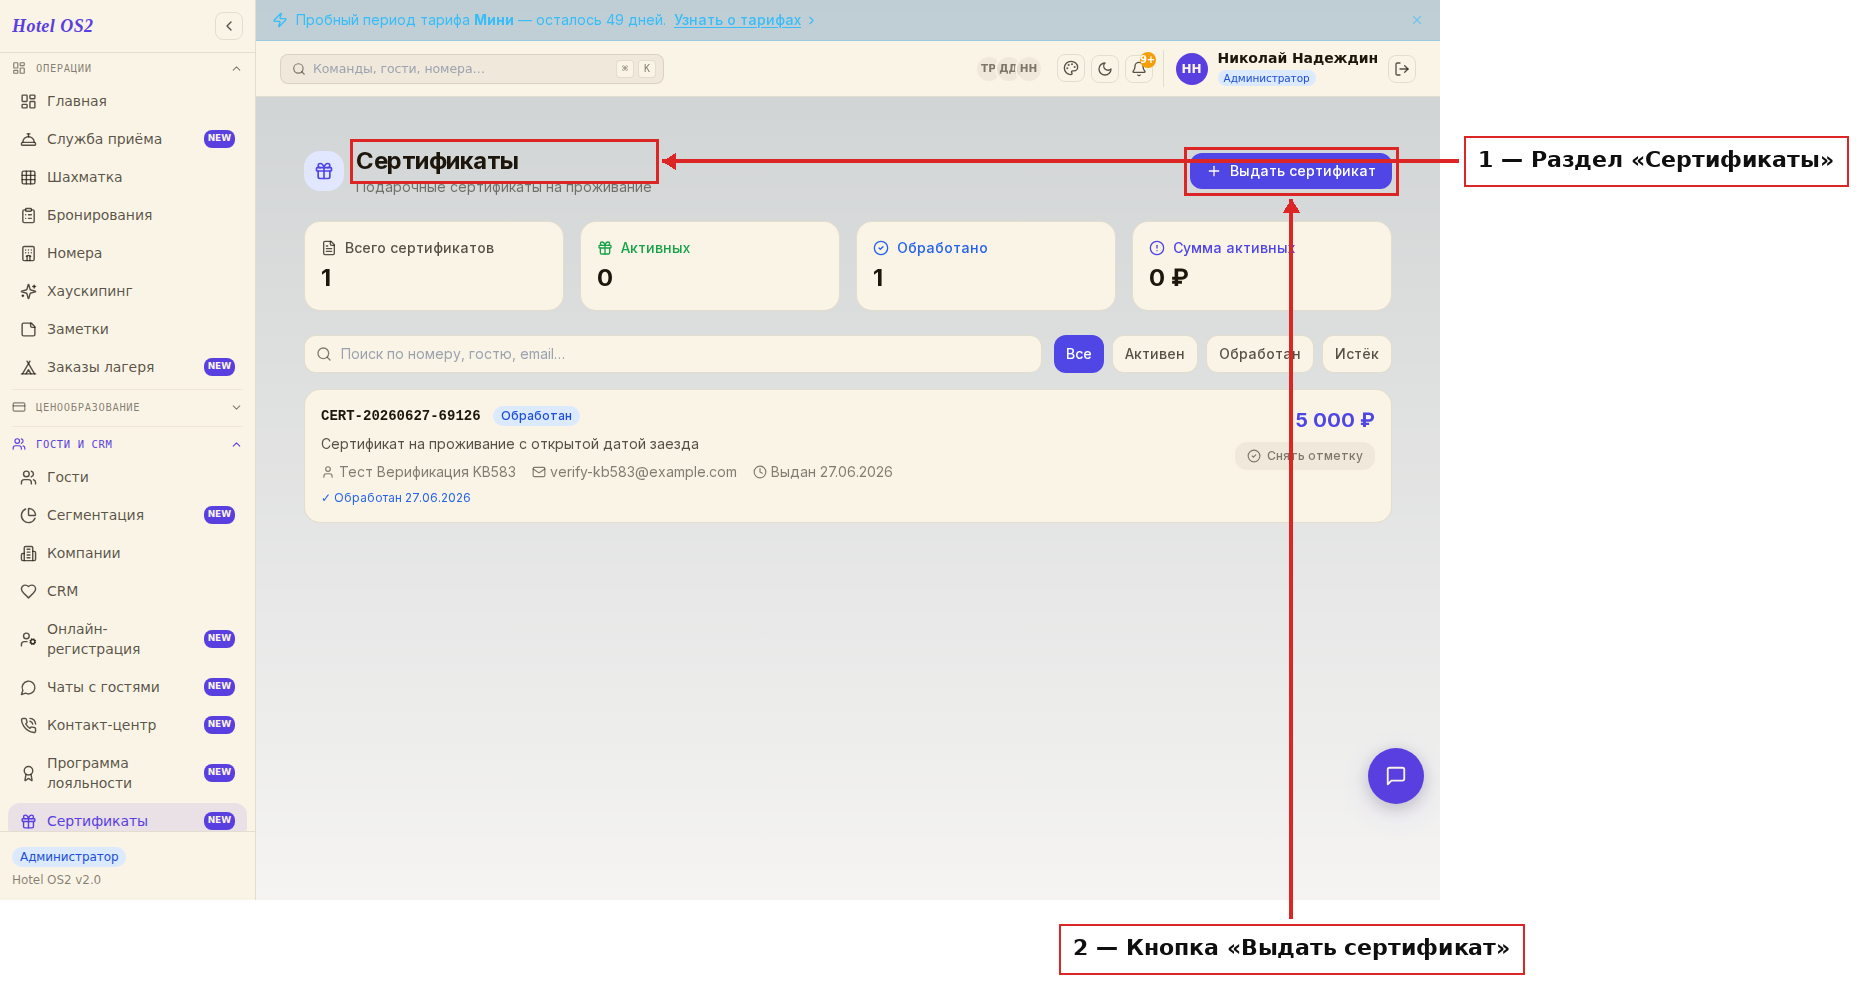This screenshot has height=998, width=1872.
Task: Collapse the ОПЕРАЦИИ section
Action: tap(127, 68)
